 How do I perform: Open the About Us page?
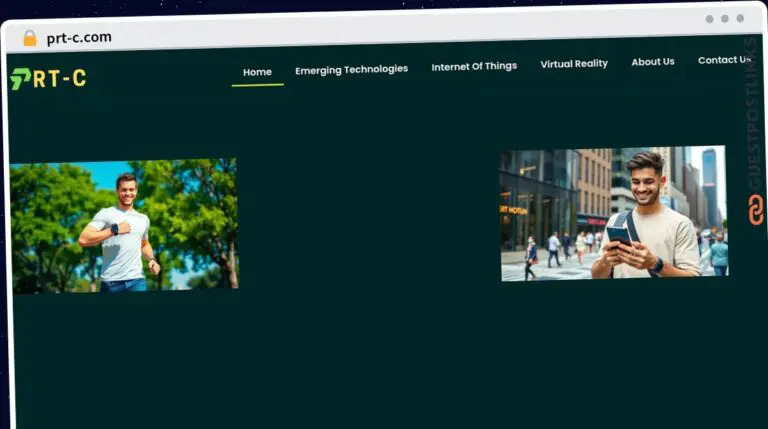[653, 62]
